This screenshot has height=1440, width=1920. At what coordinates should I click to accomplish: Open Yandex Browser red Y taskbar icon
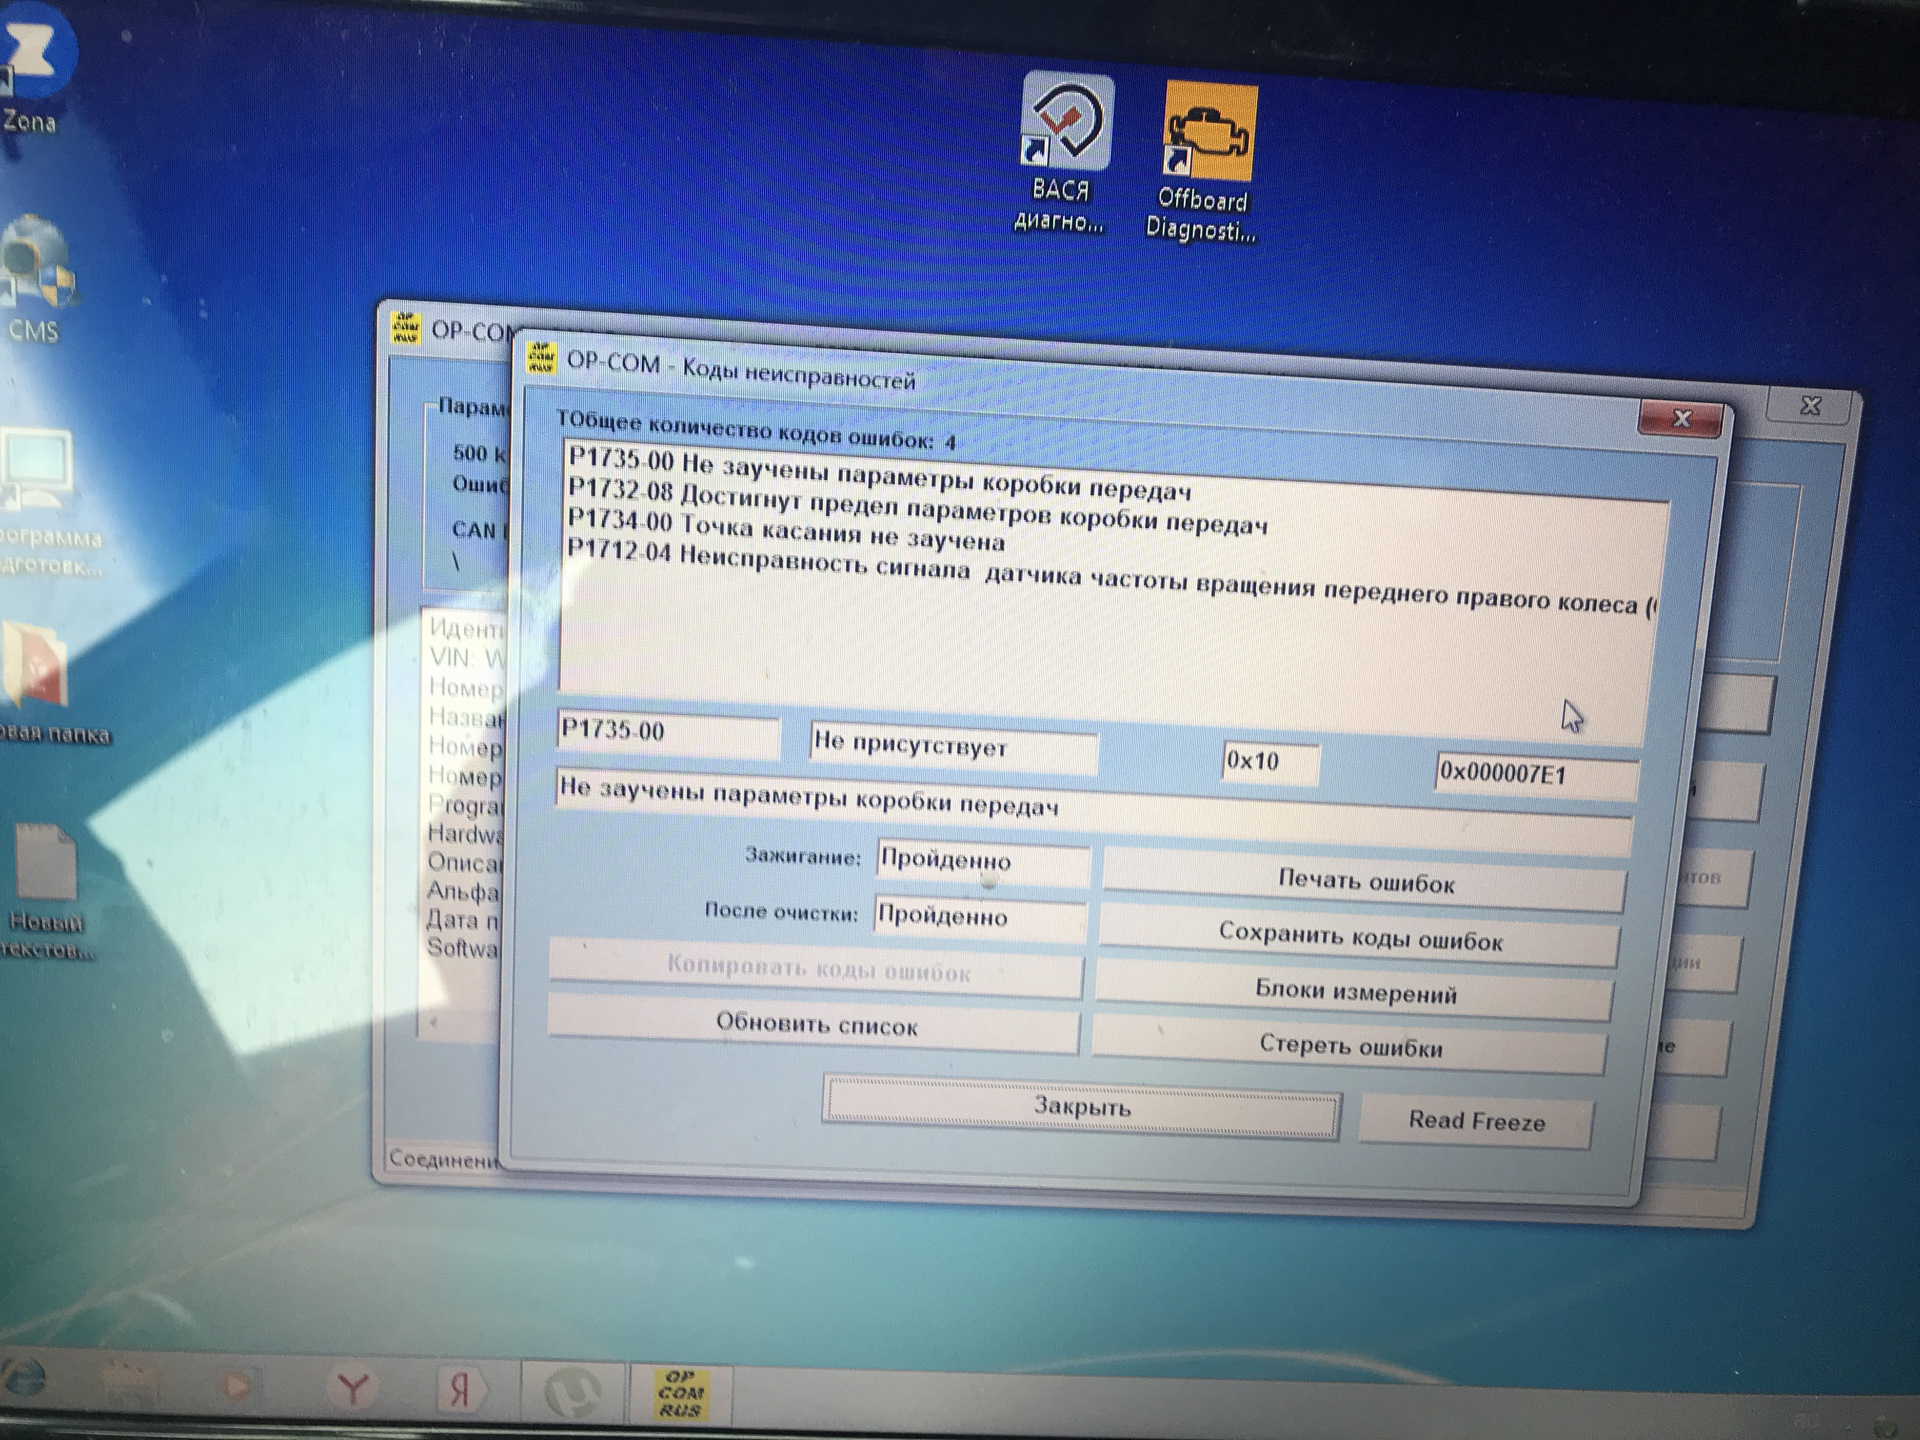(x=351, y=1389)
